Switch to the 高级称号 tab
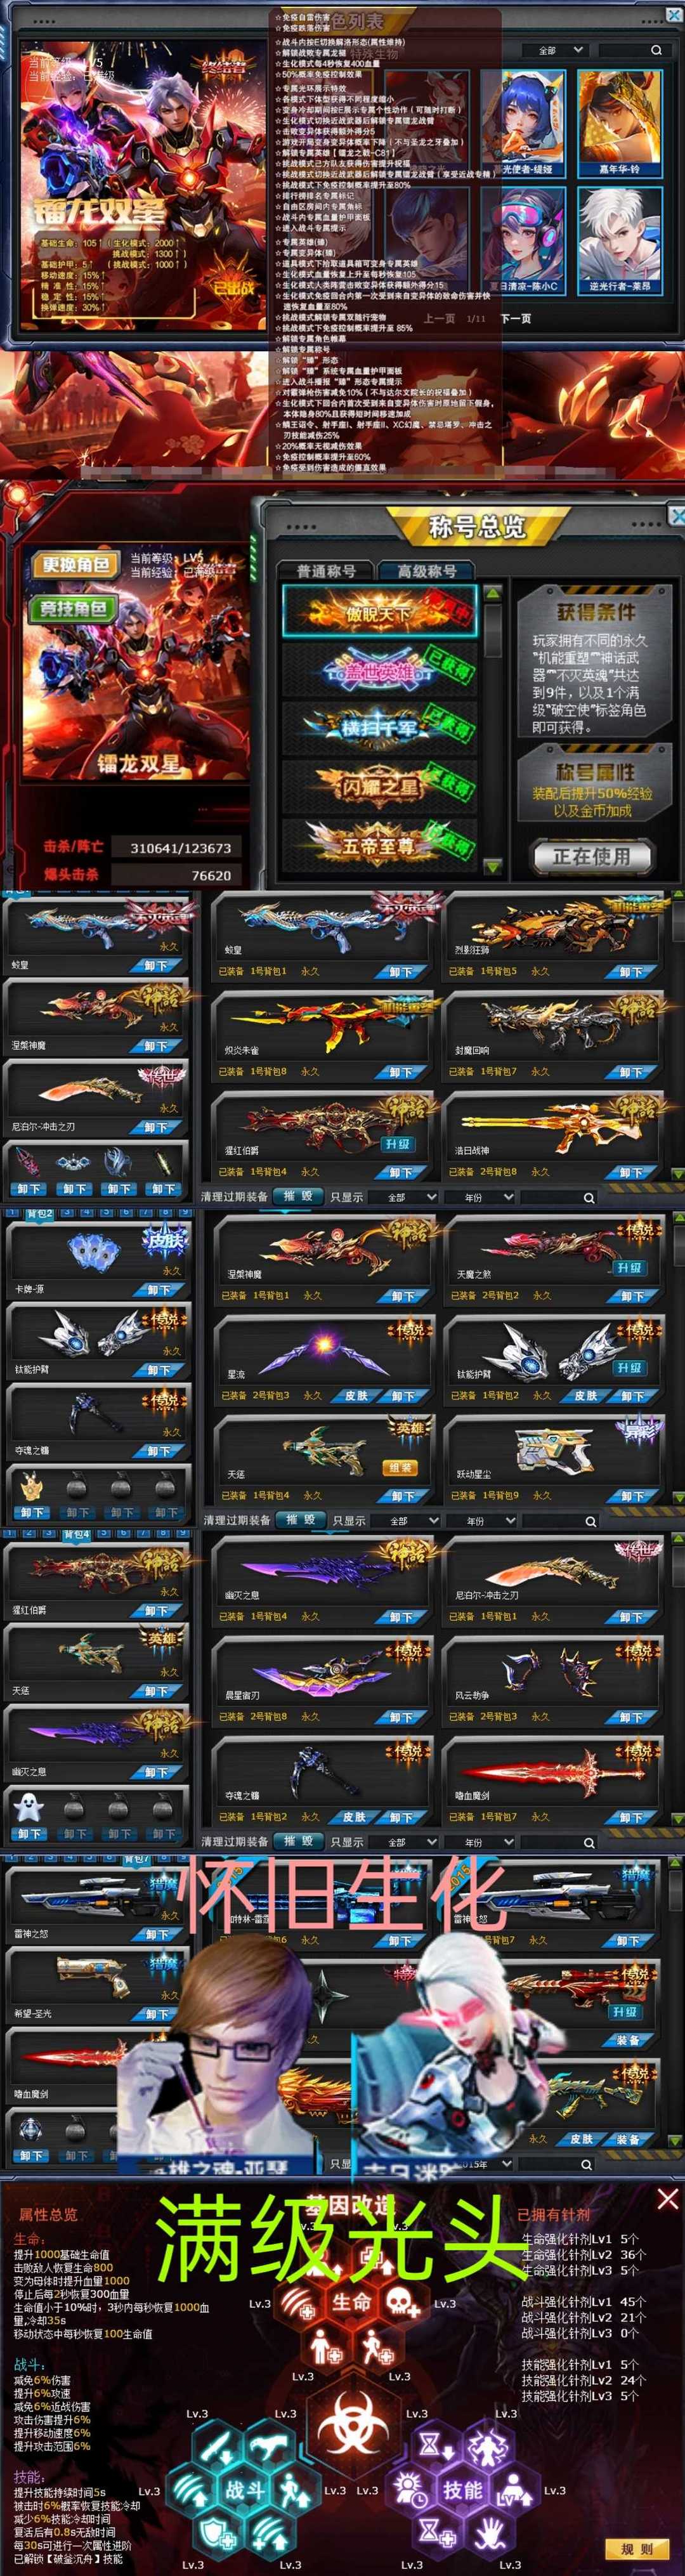Viewport: 685px width, 2576px height. point(427,570)
